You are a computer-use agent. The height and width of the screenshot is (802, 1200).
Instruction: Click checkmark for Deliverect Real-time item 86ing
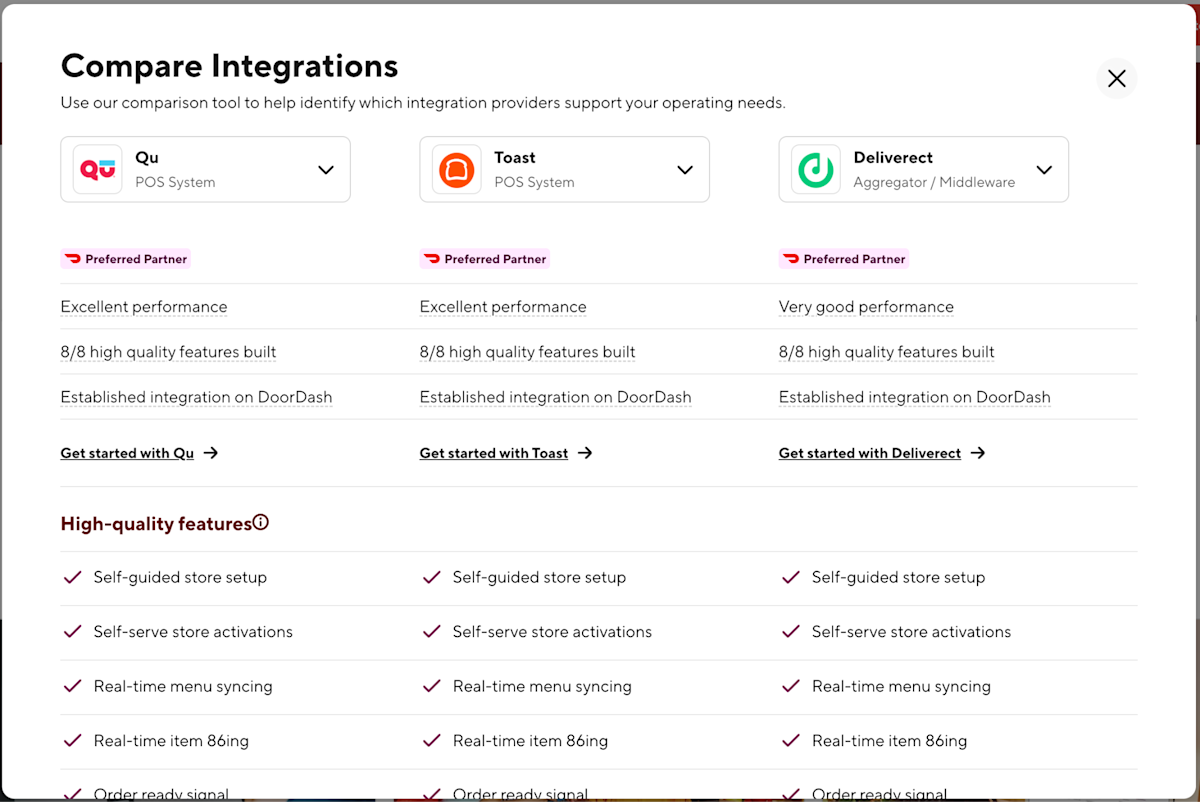click(x=790, y=741)
